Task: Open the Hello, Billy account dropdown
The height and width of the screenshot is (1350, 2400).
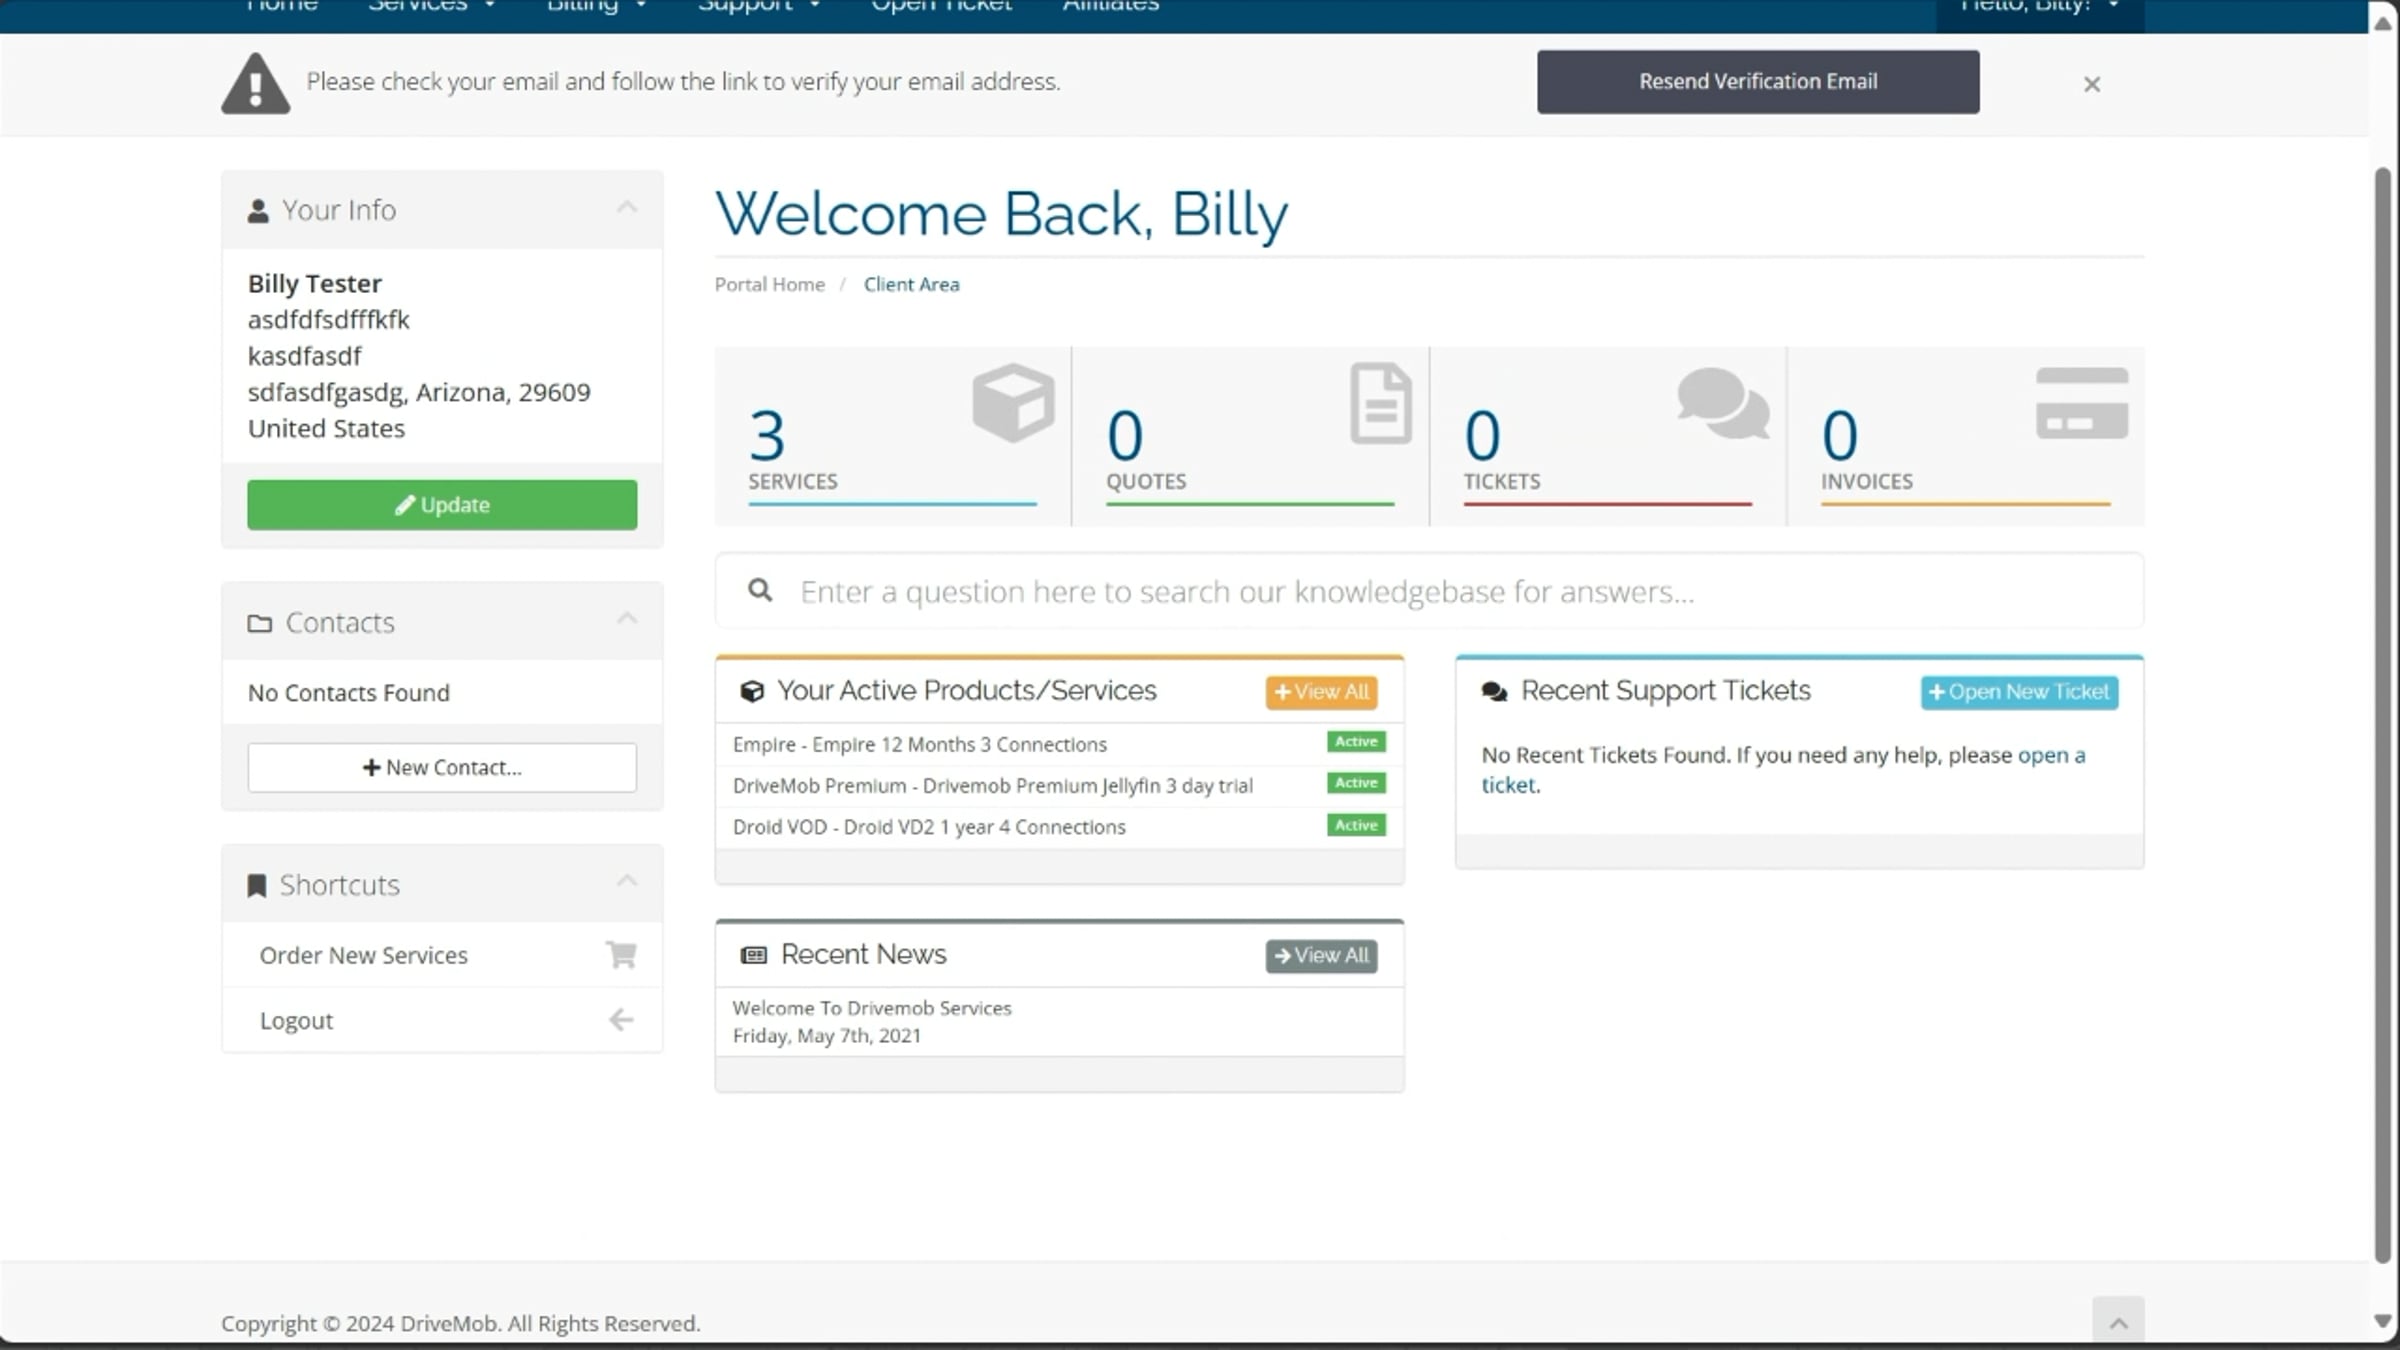Action: click(2038, 8)
